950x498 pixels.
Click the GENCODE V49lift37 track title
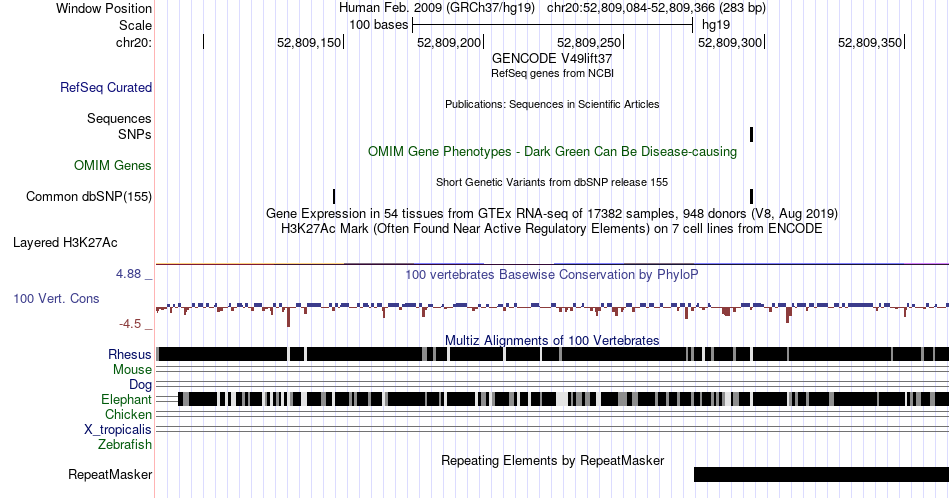[x=552, y=58]
